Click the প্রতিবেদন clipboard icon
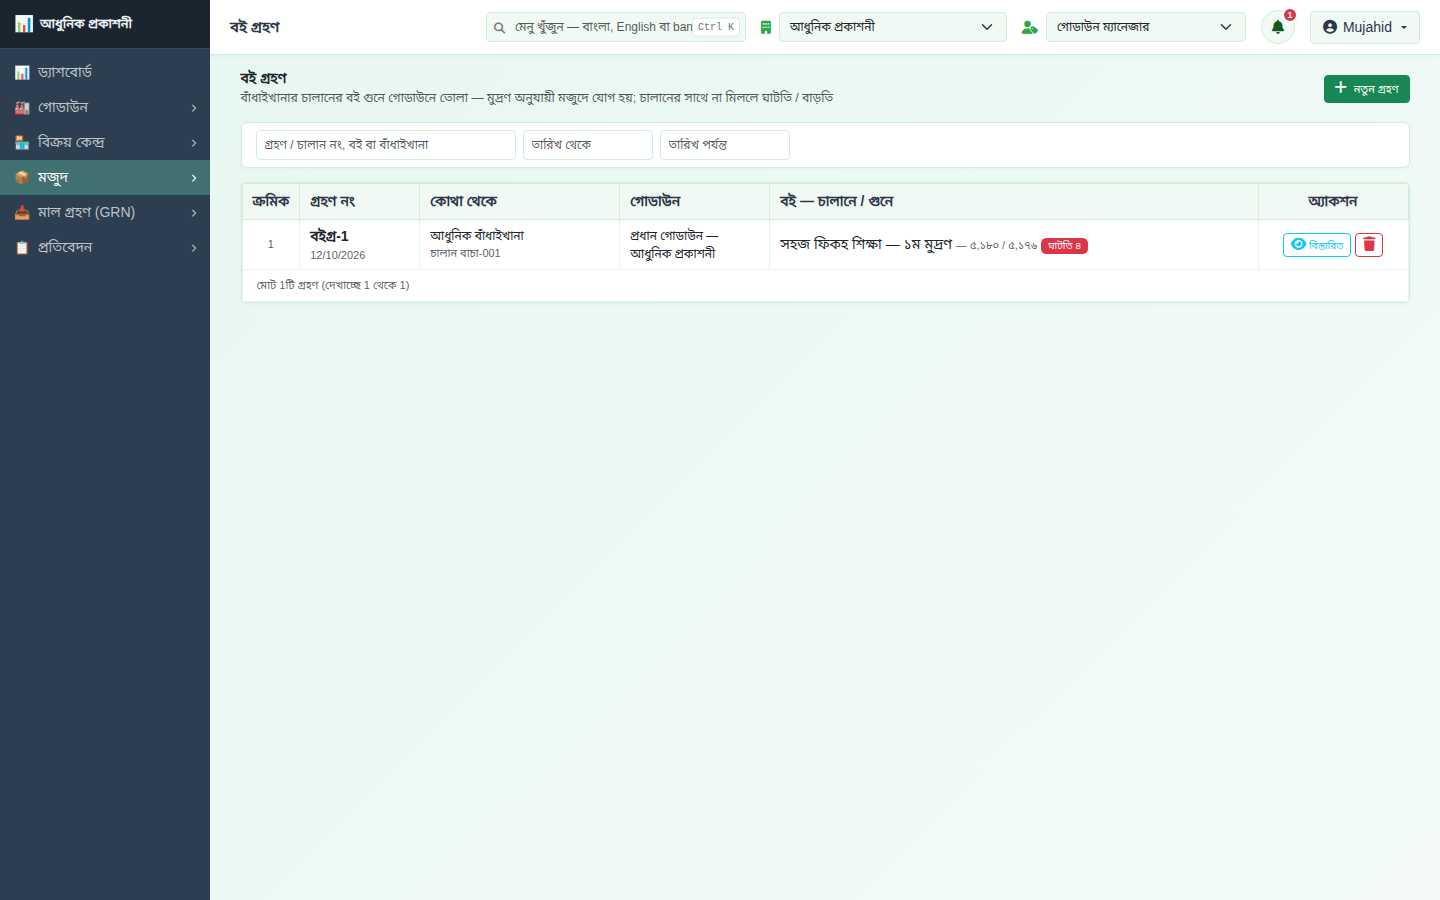 [x=22, y=248]
